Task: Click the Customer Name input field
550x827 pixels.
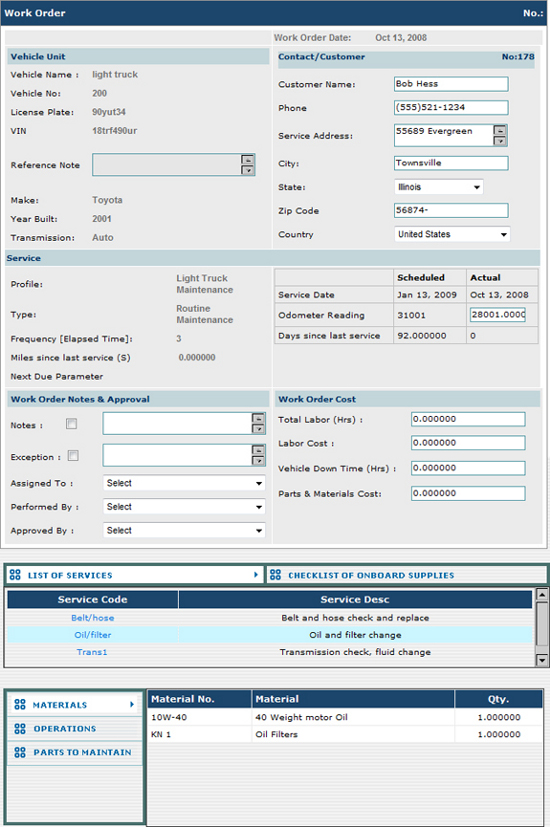Action: tap(451, 84)
